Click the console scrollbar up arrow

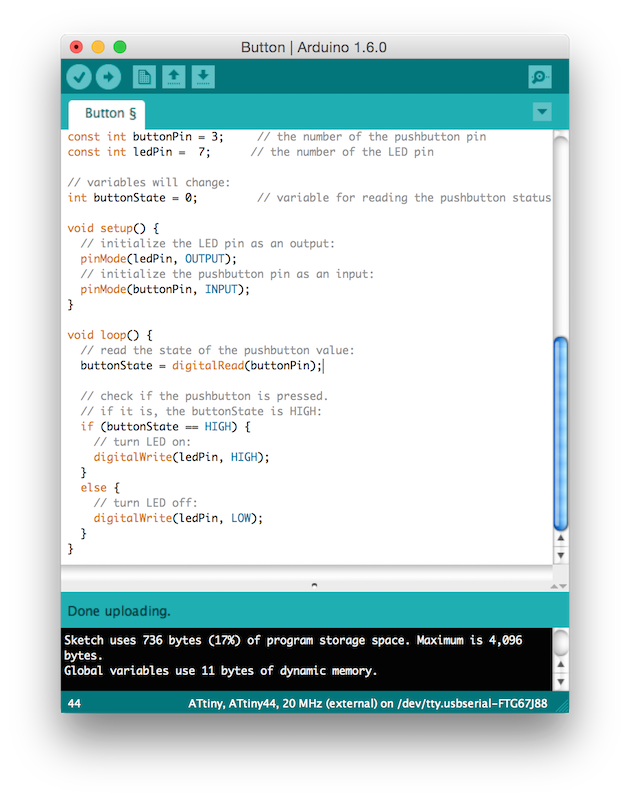[560, 664]
